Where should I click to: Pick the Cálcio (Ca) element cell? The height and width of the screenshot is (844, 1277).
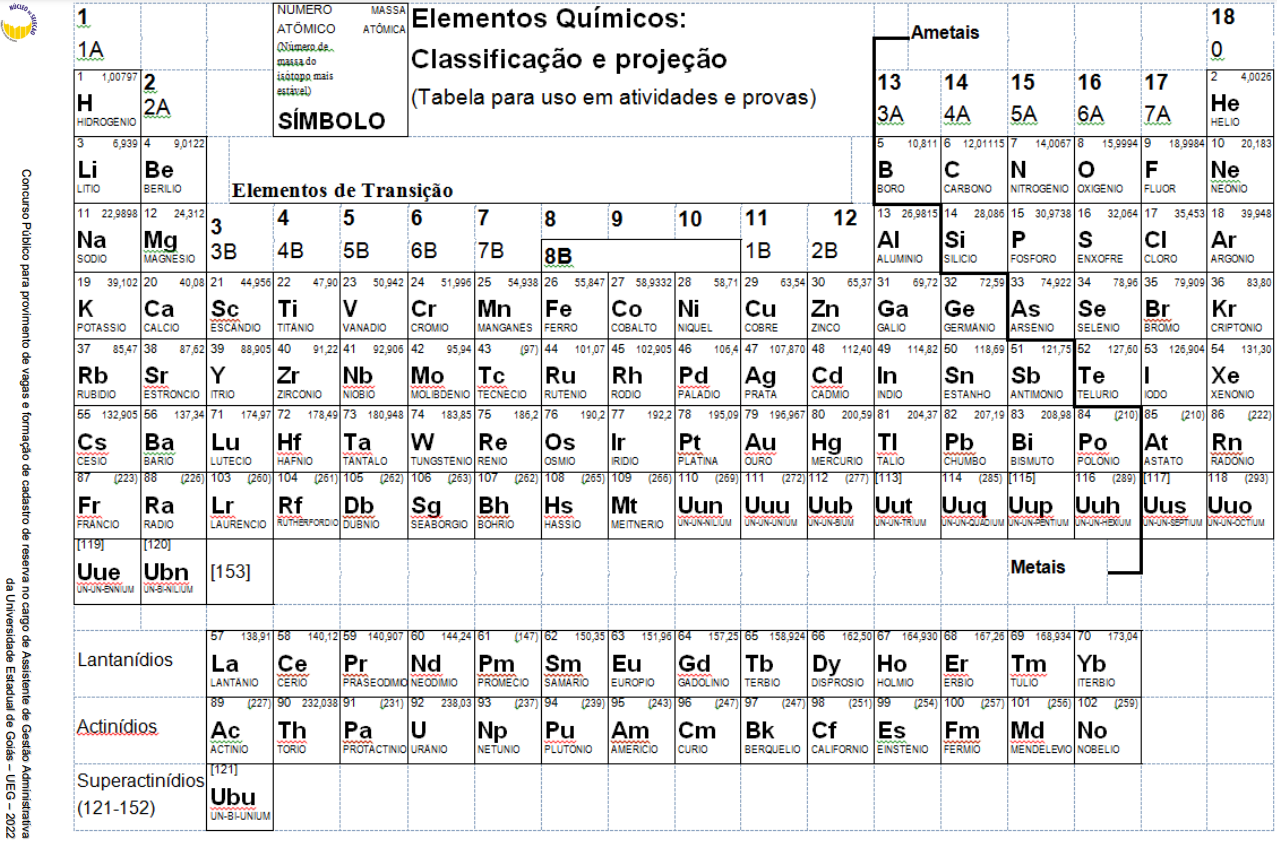174,305
